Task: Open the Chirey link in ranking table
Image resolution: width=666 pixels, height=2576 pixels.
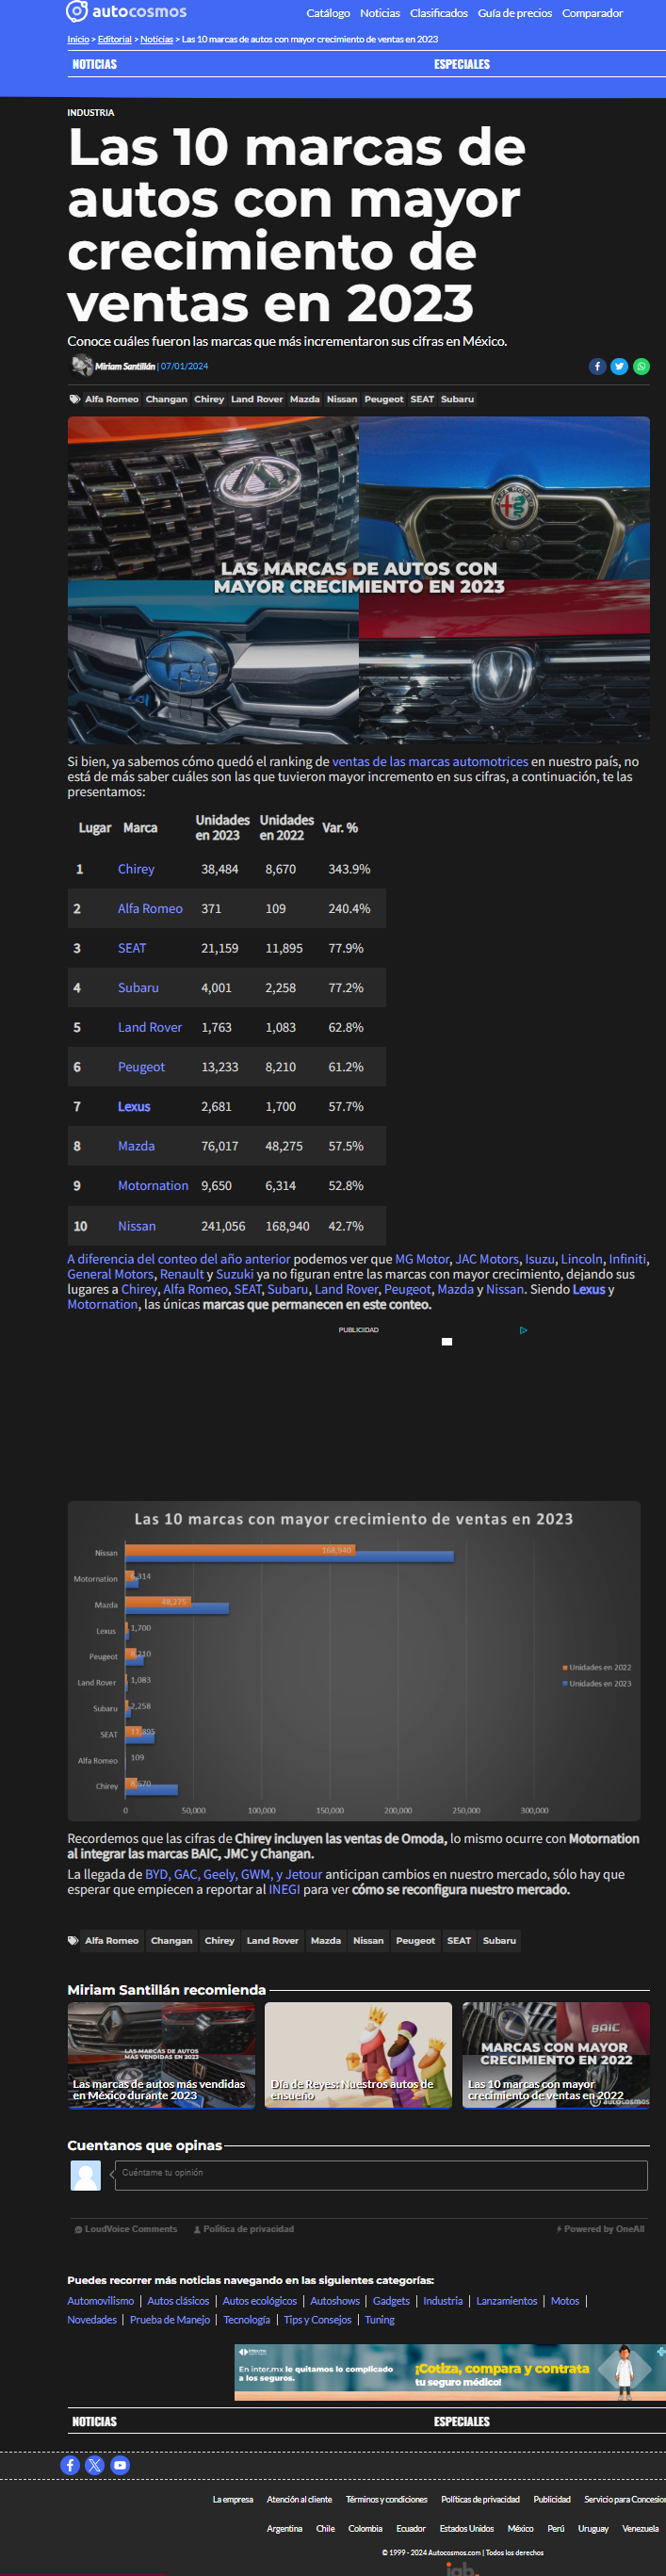Action: 136,869
